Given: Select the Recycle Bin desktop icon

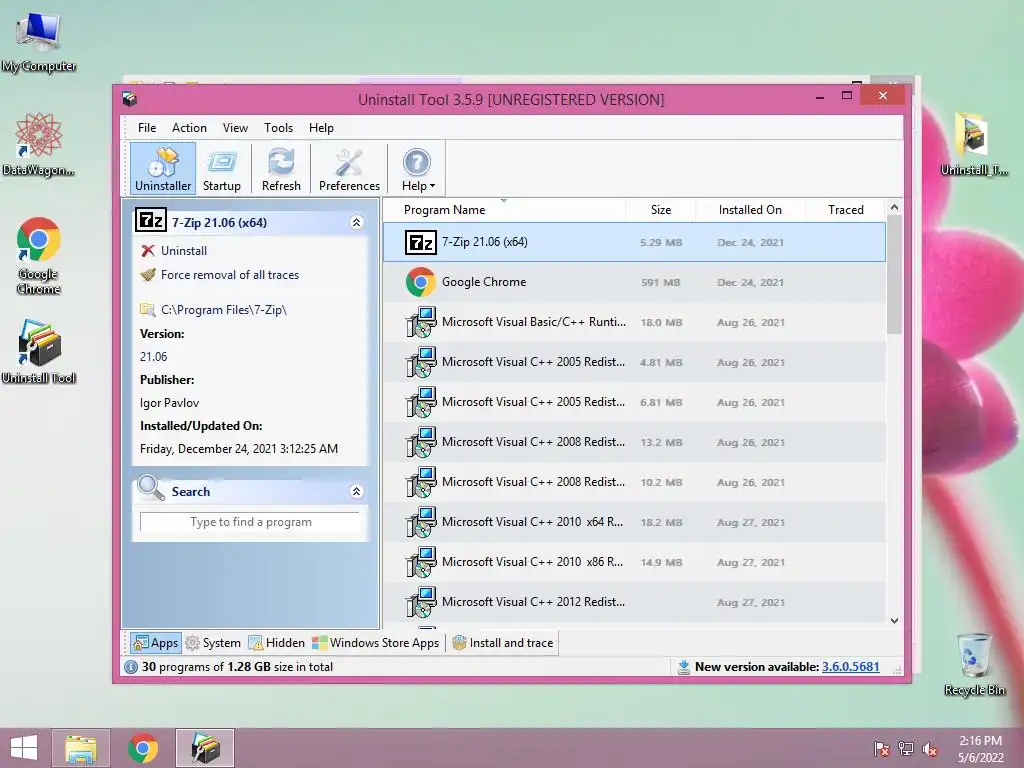Looking at the screenshot, I should pyautogui.click(x=974, y=664).
